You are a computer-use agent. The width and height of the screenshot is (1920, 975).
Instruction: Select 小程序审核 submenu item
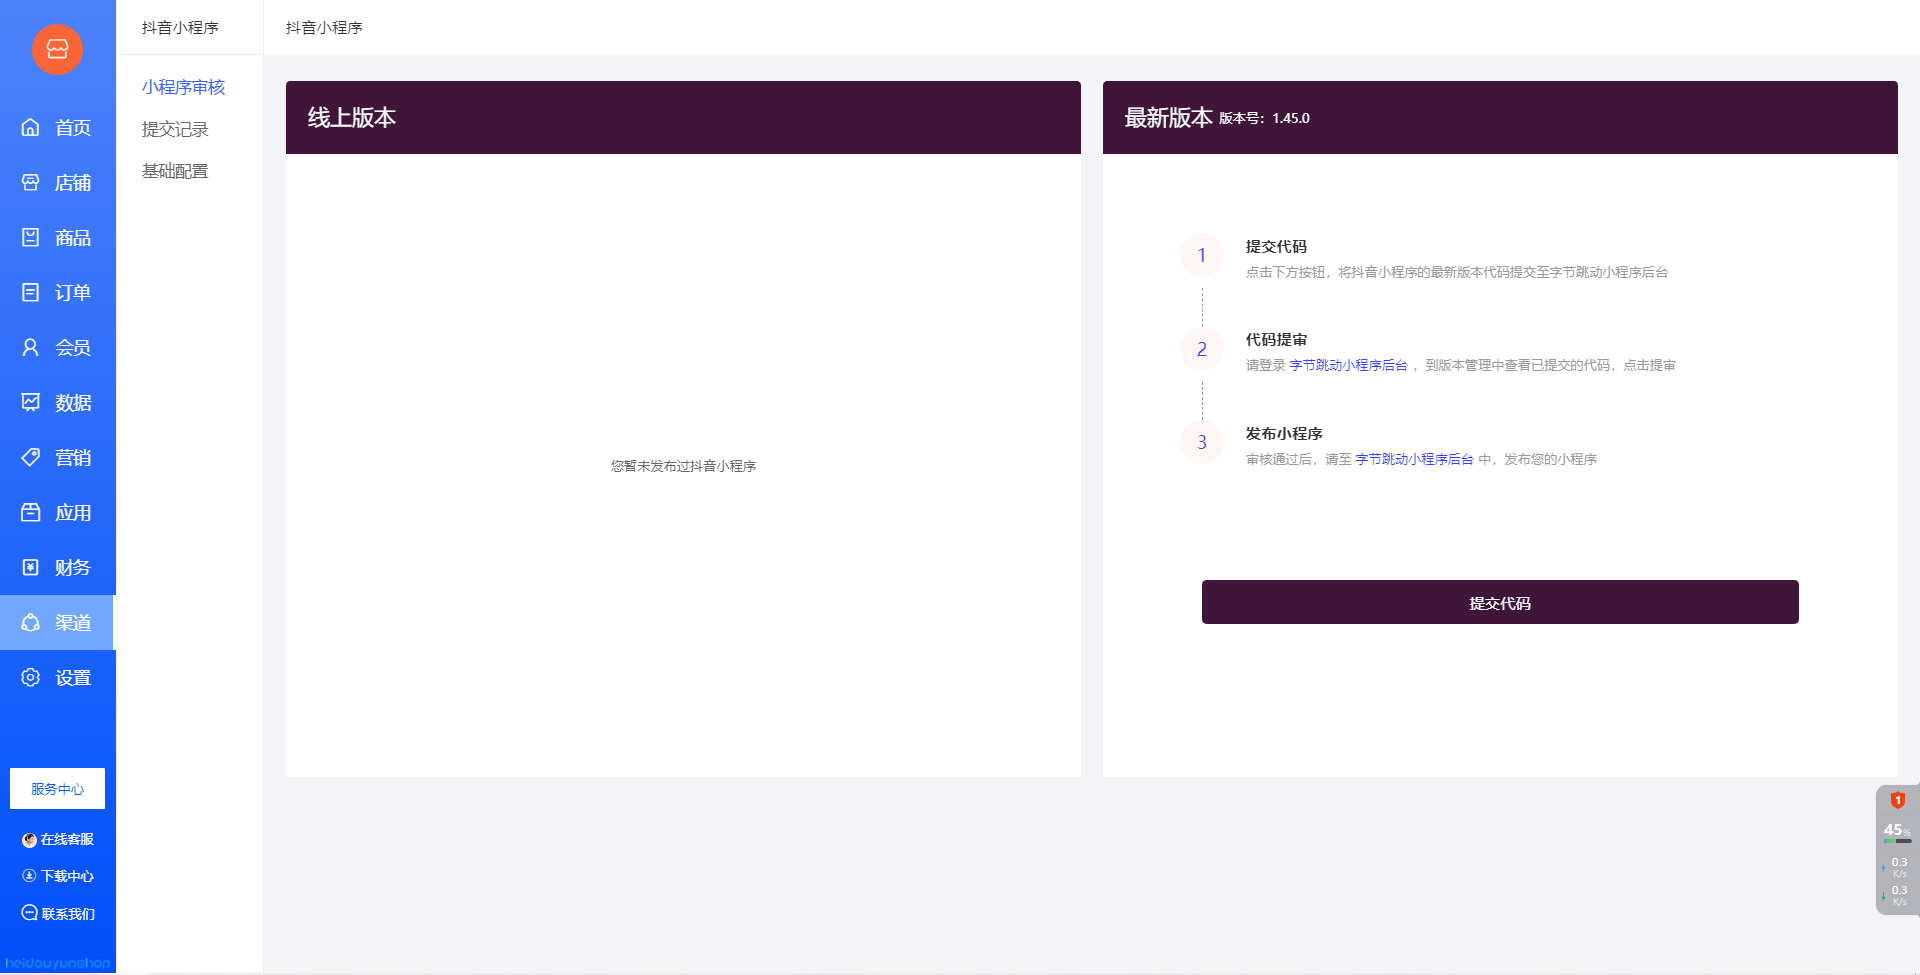point(184,87)
